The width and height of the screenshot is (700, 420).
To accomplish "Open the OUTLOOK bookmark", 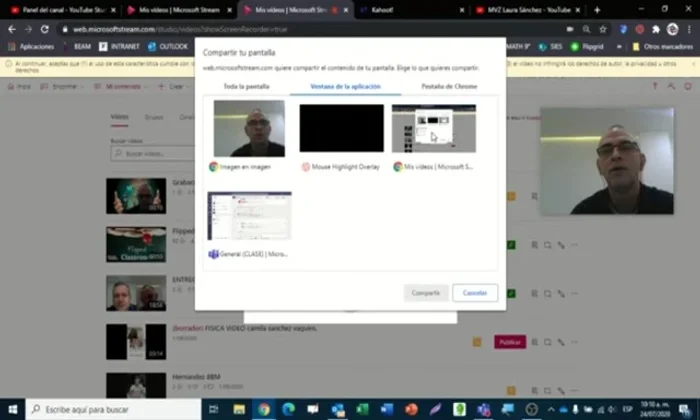I will 168,46.
